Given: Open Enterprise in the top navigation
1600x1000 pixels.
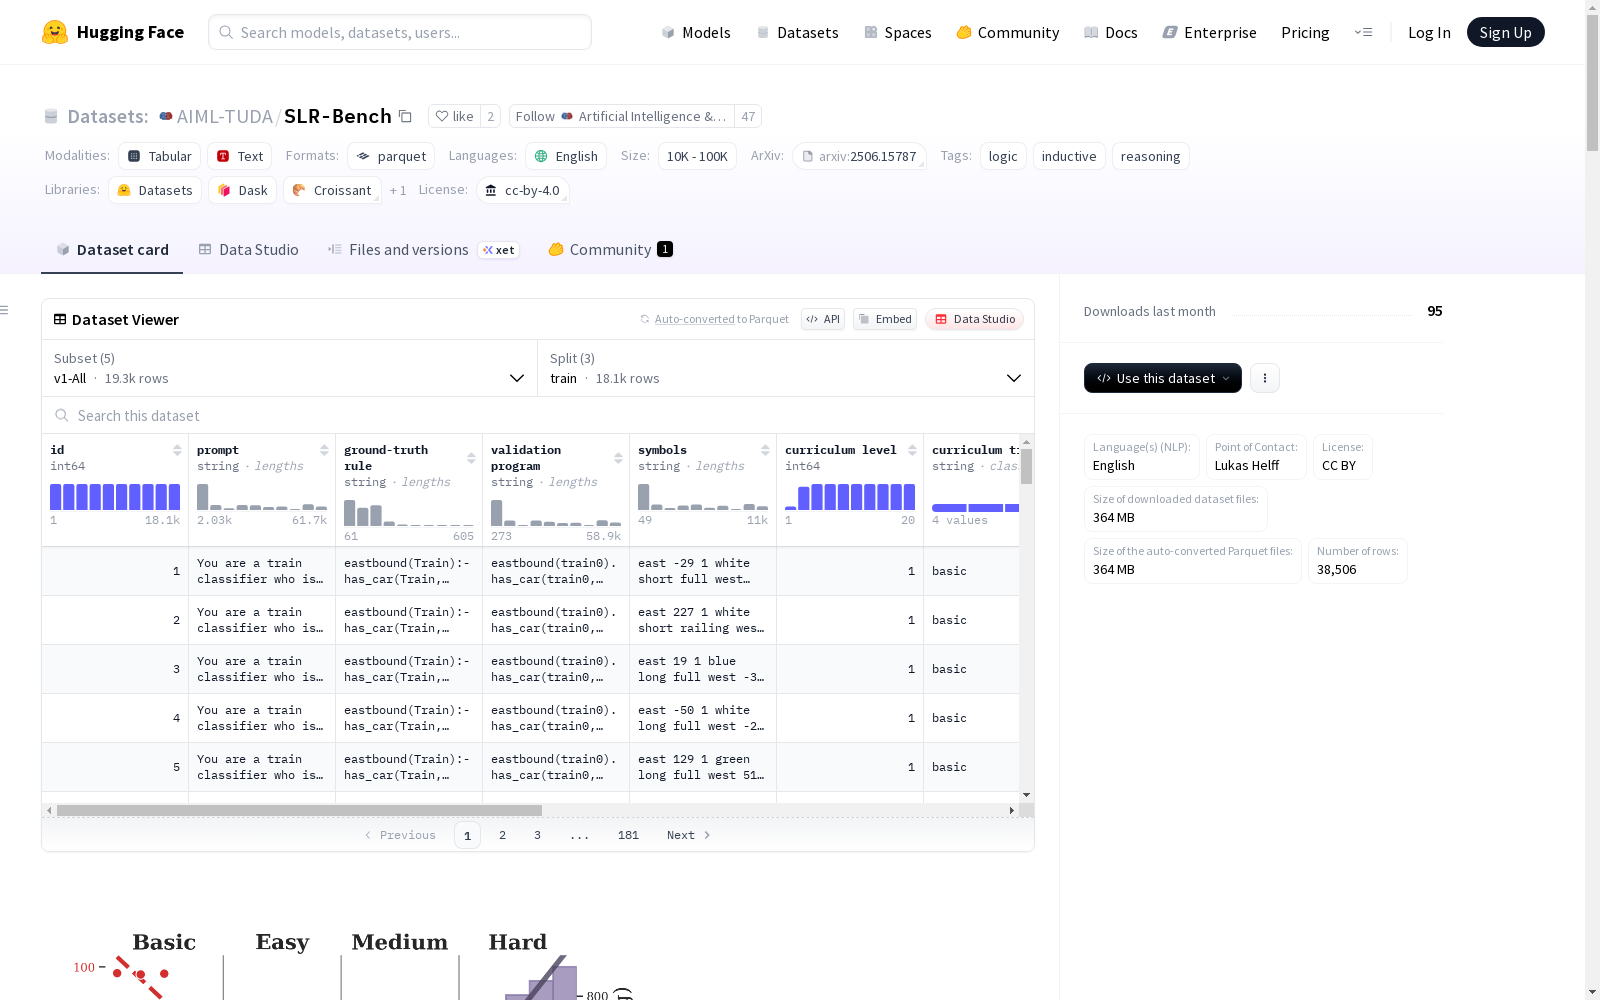Looking at the screenshot, I should tap(1209, 32).
